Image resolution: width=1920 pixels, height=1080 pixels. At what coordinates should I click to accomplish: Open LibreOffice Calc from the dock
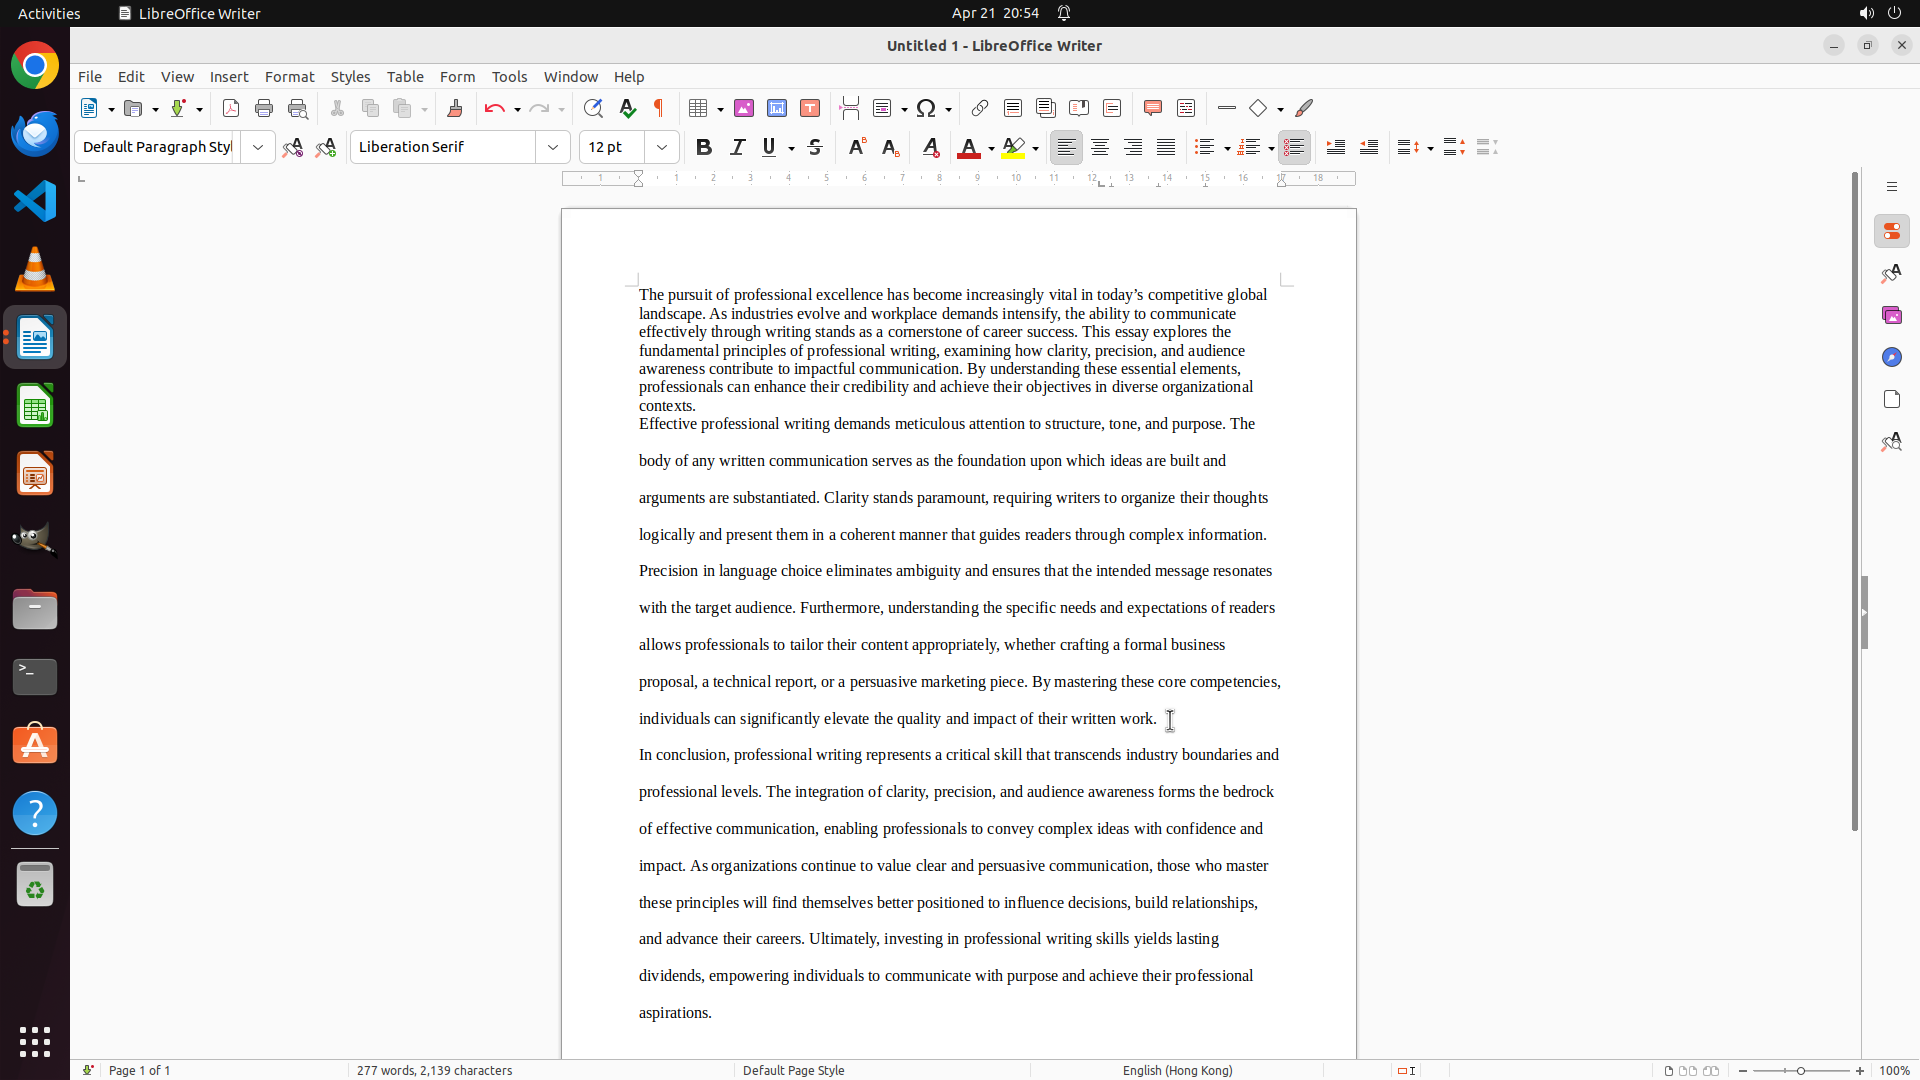pos(35,406)
